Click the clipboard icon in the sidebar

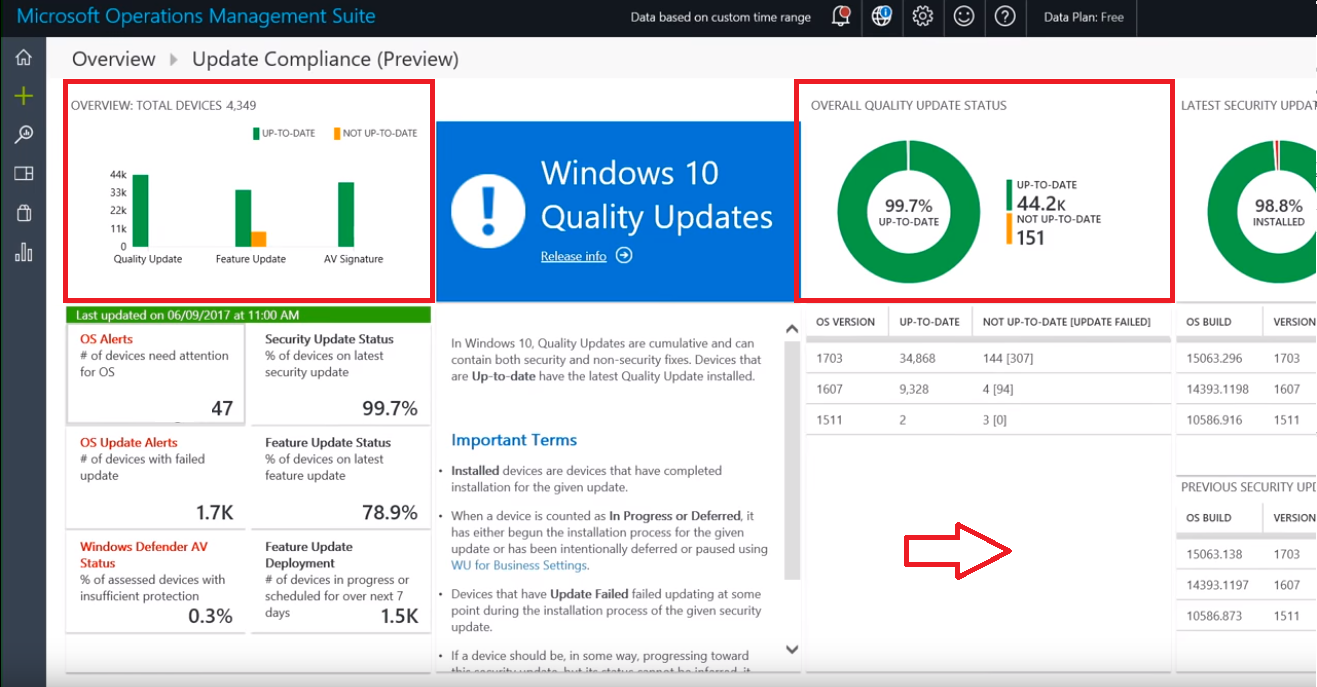point(24,213)
